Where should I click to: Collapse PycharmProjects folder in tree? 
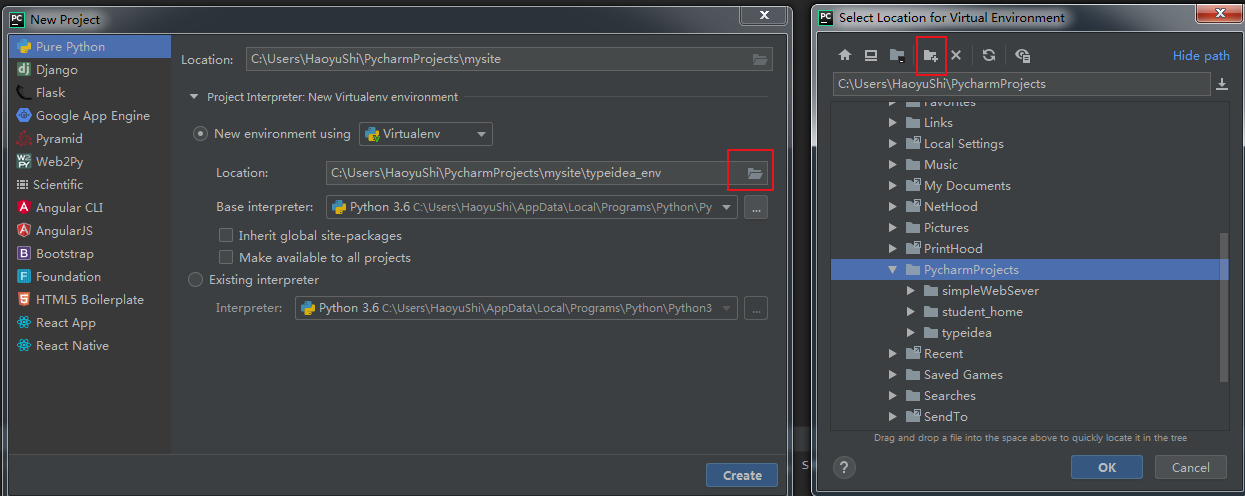click(893, 270)
